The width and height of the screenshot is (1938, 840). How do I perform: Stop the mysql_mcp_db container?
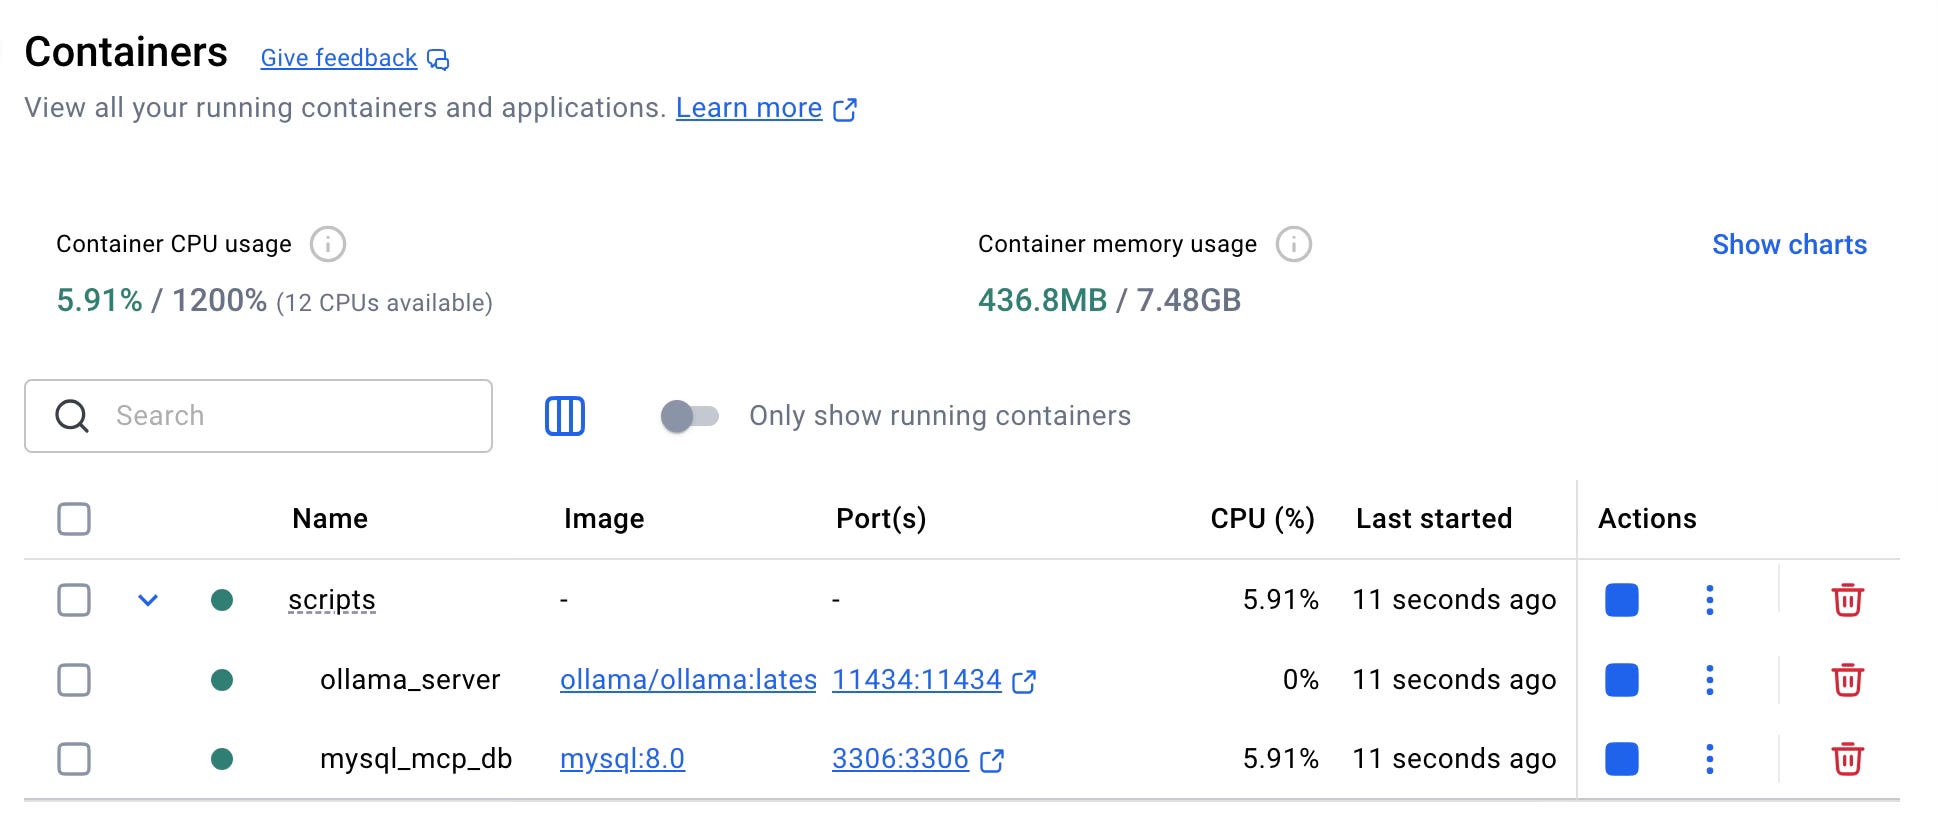coord(1621,759)
